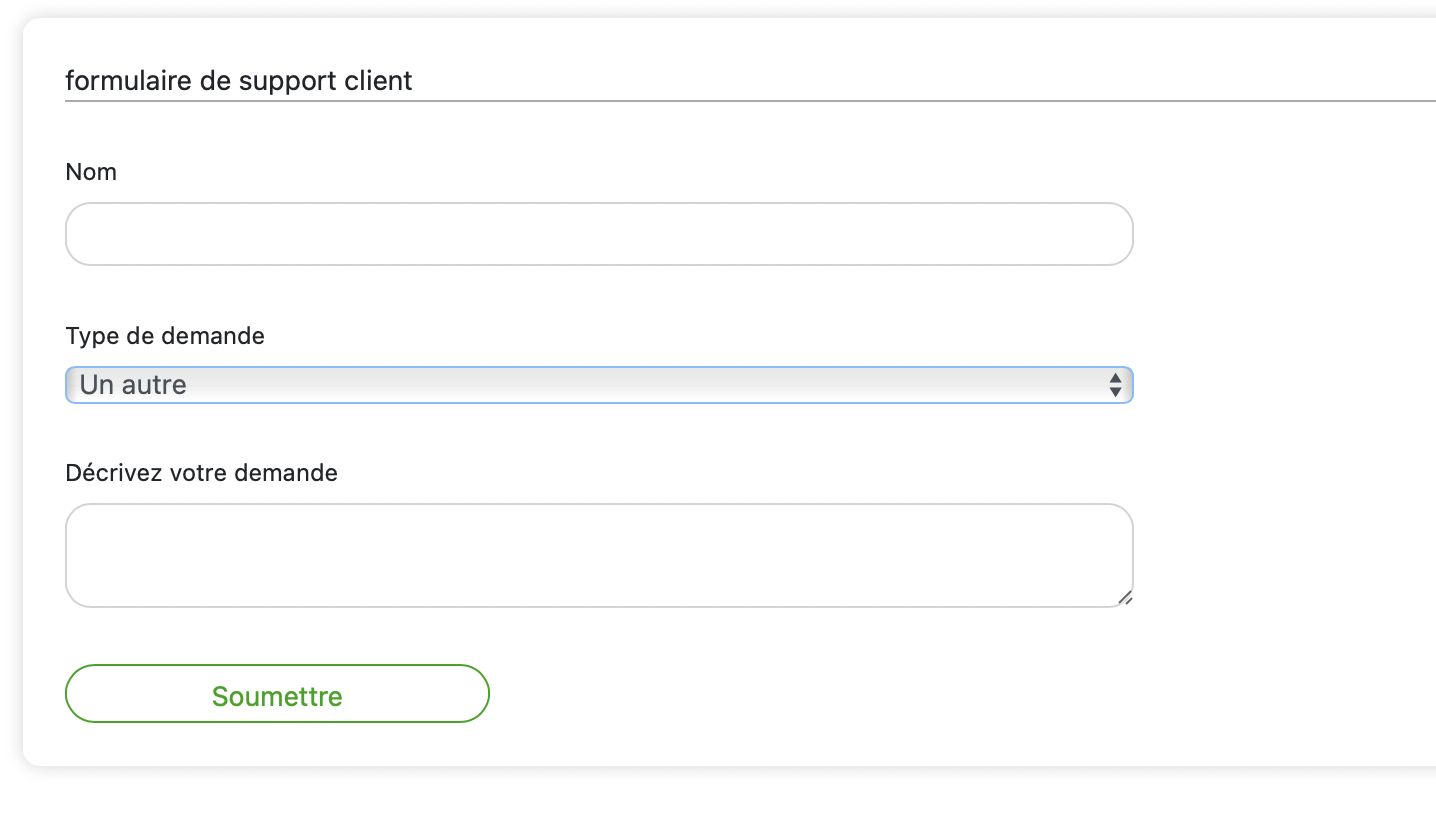Click the Soumettre text on the submit button

coord(277,696)
